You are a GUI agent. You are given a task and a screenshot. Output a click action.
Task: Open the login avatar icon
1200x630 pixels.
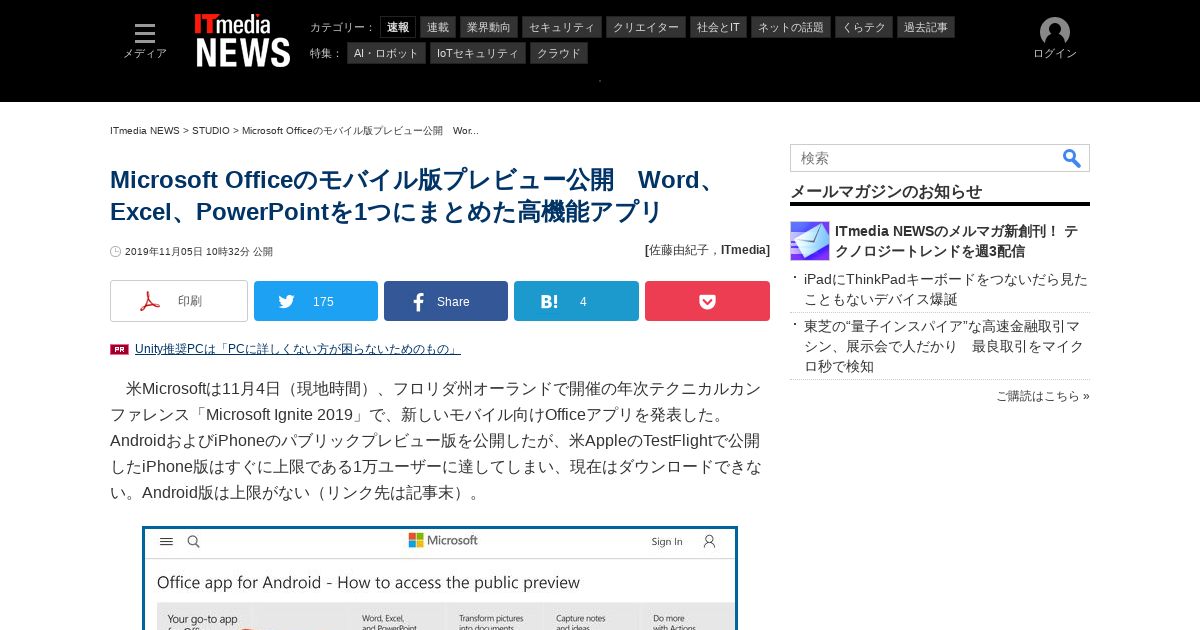coord(1055,32)
